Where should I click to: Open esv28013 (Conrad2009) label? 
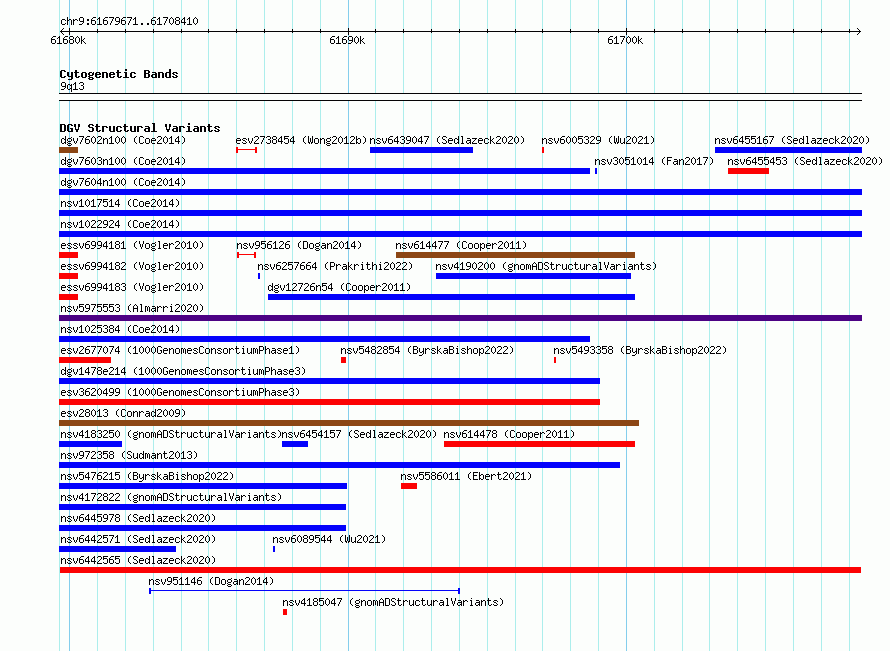tap(123, 413)
